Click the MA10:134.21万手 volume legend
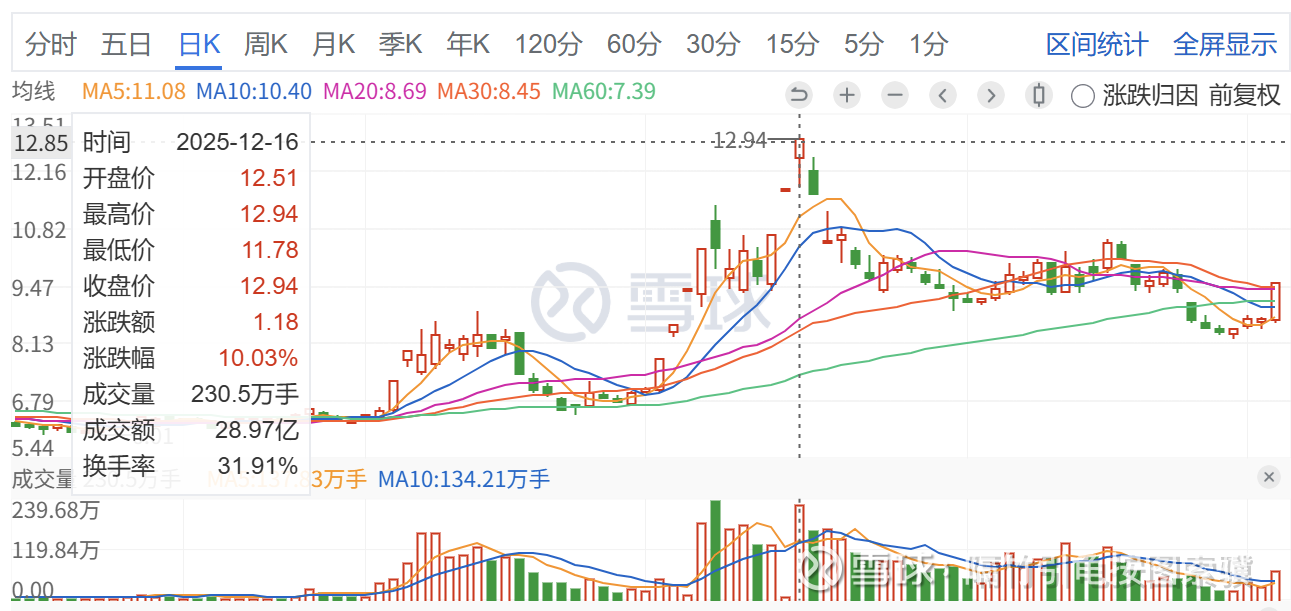The height and width of the screenshot is (611, 1291). (x=464, y=479)
